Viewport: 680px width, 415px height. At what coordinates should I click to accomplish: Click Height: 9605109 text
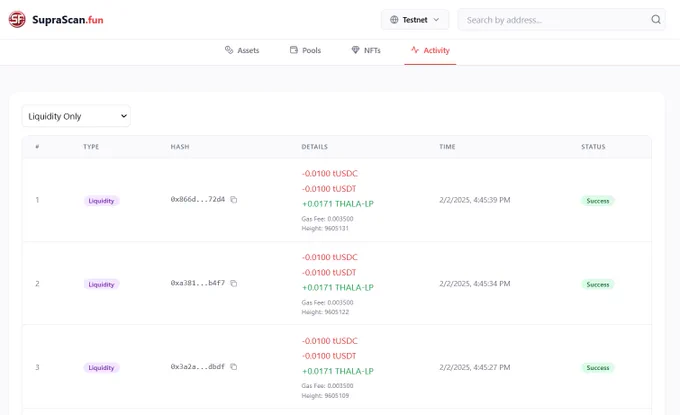click(325, 395)
